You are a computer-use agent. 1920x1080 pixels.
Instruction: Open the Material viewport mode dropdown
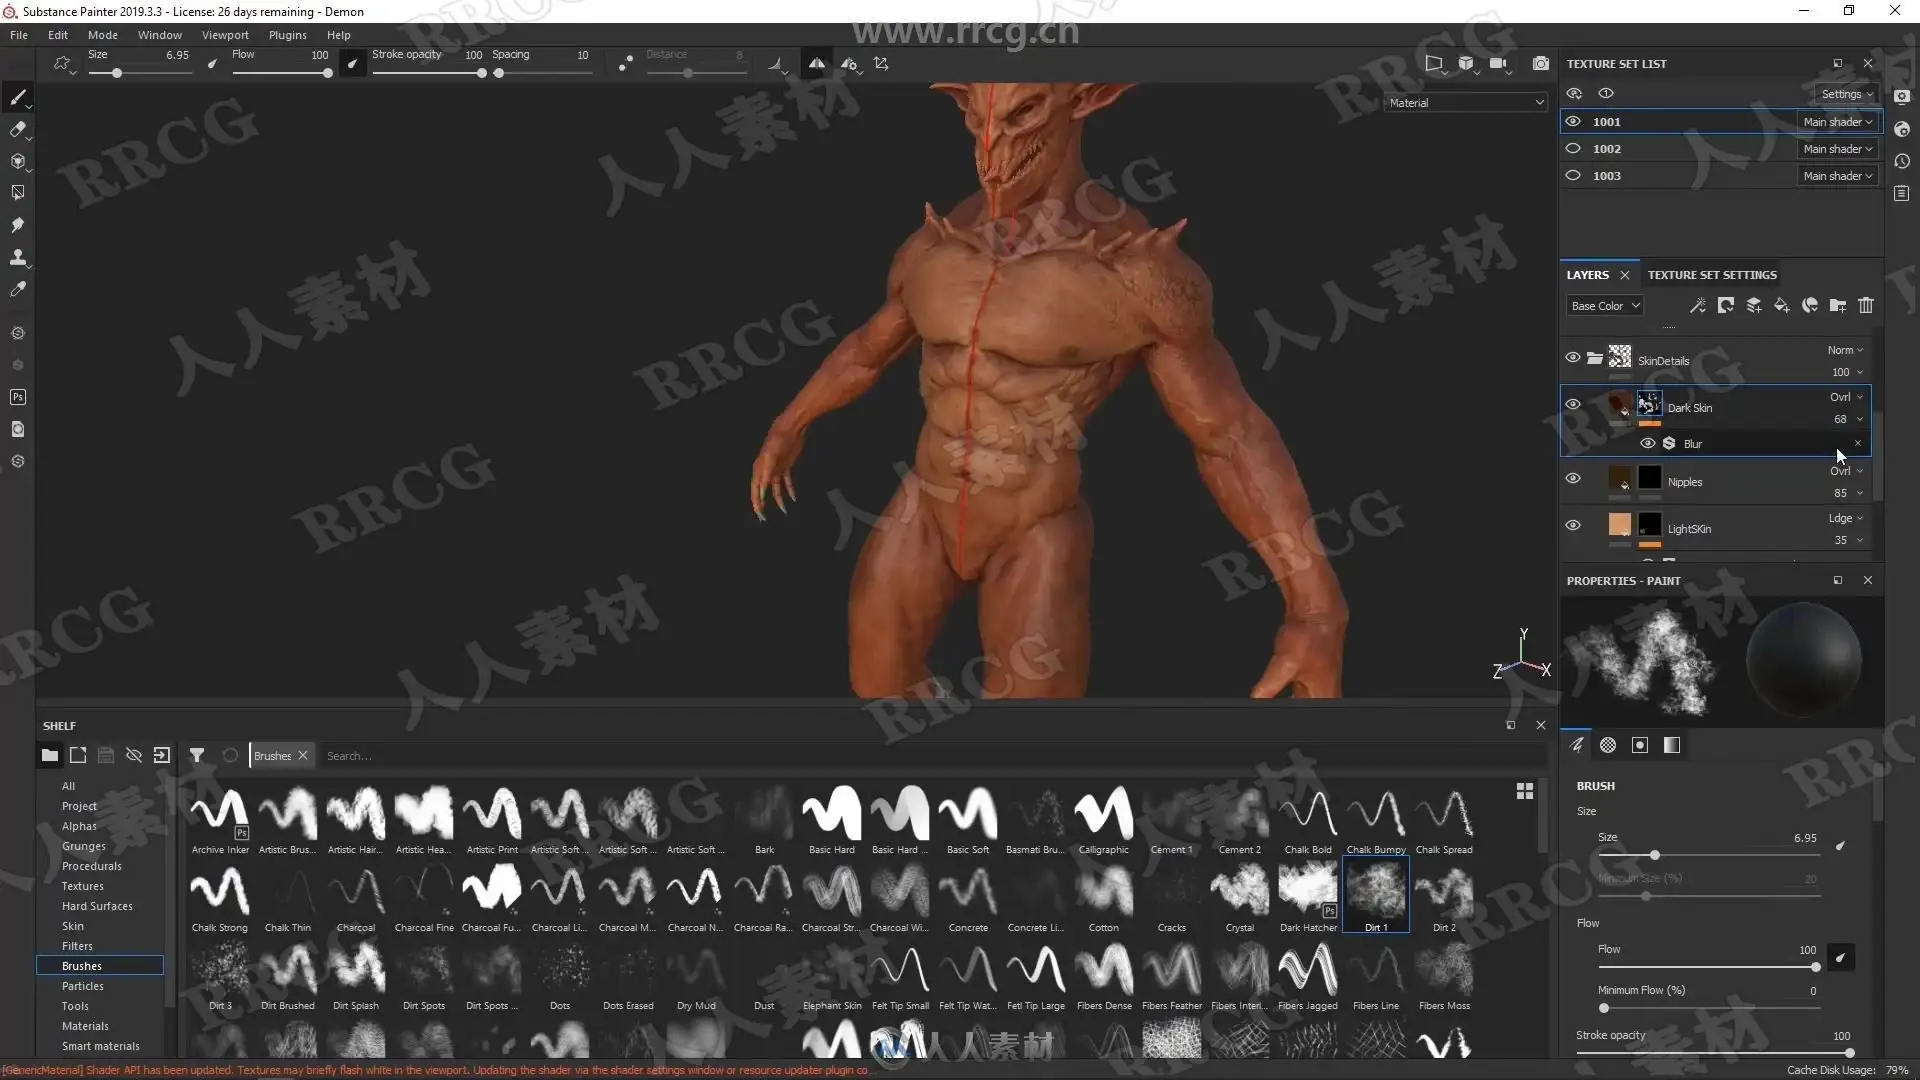pyautogui.click(x=1466, y=103)
